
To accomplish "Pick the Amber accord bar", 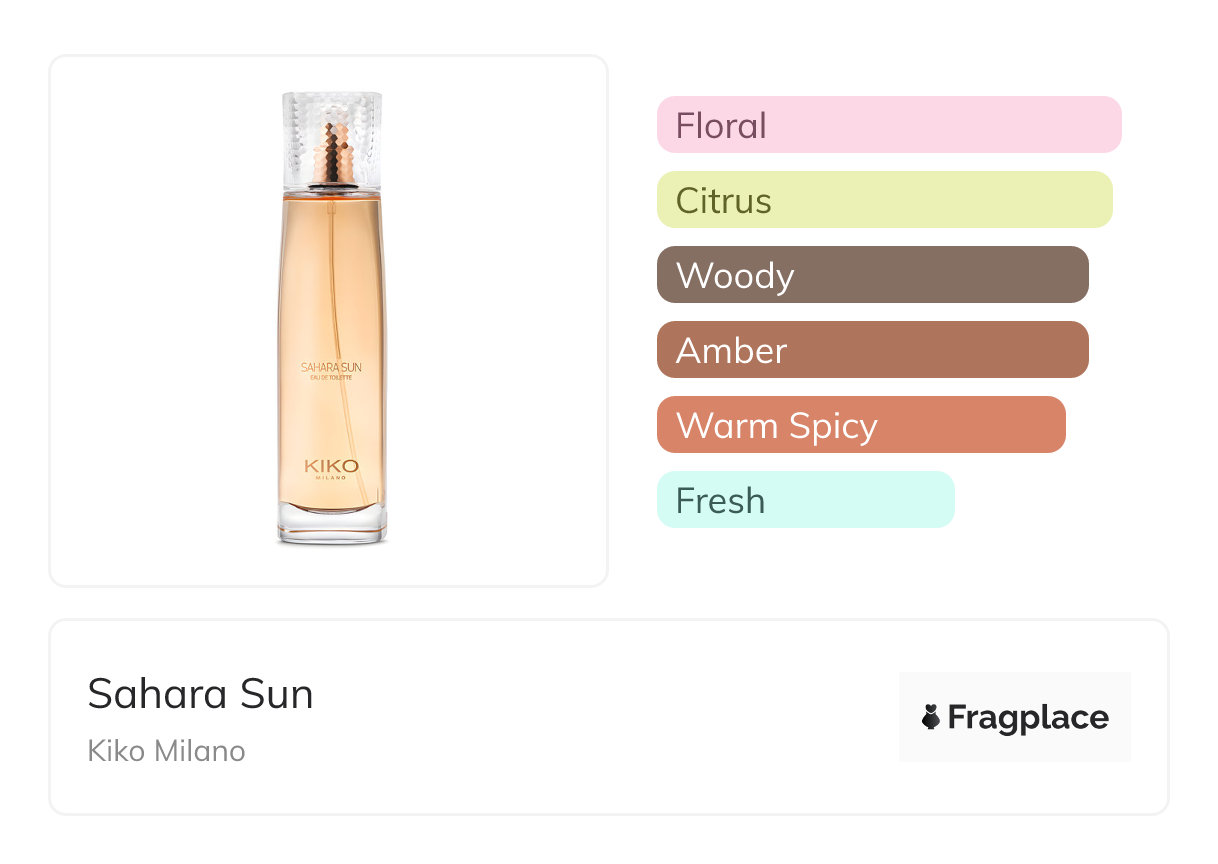I will click(872, 350).
